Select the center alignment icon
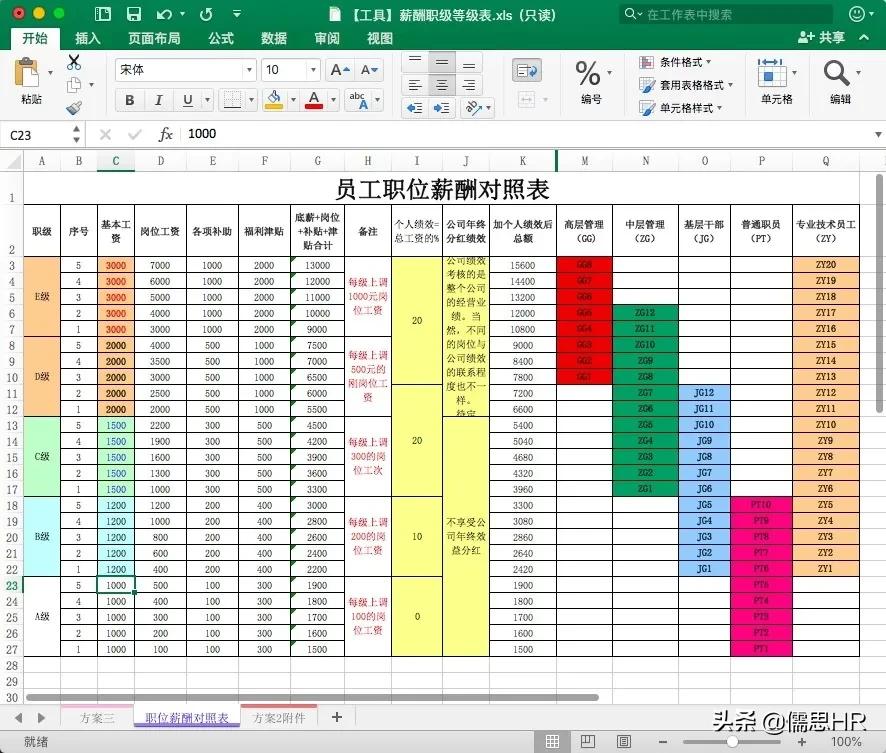Image resolution: width=886 pixels, height=753 pixels. (441, 84)
